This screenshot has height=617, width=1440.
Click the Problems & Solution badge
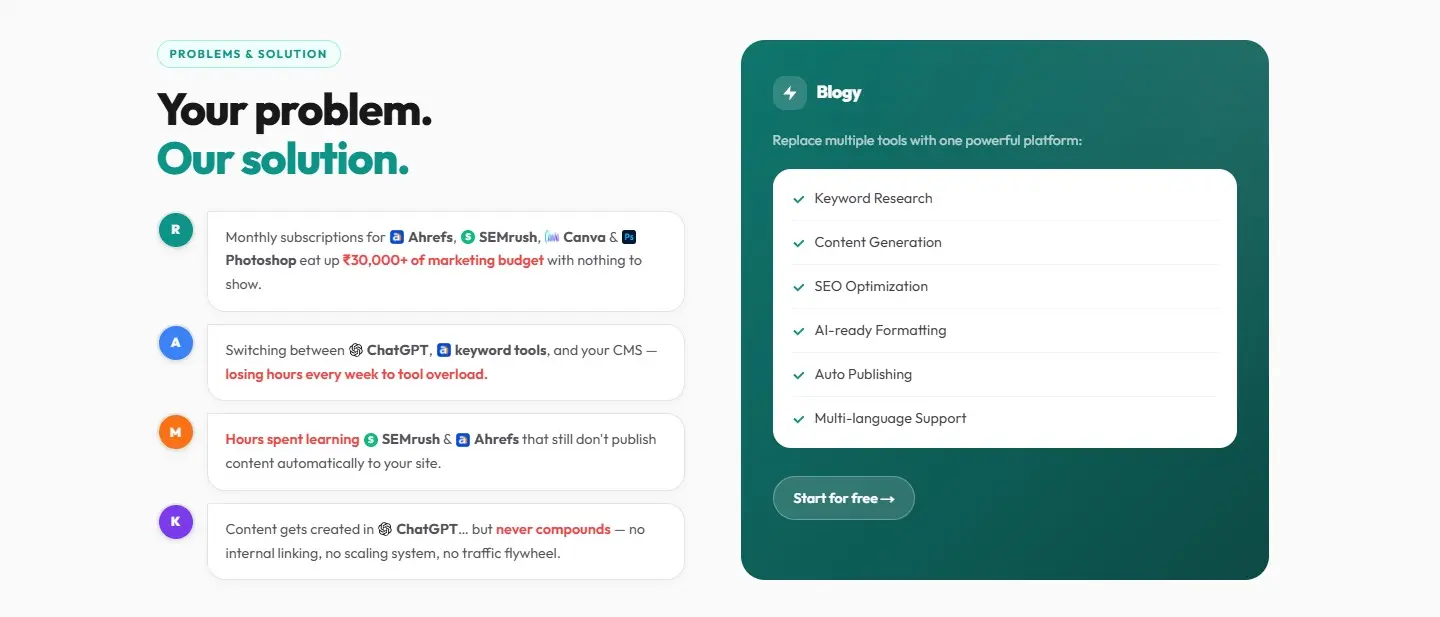tap(249, 54)
